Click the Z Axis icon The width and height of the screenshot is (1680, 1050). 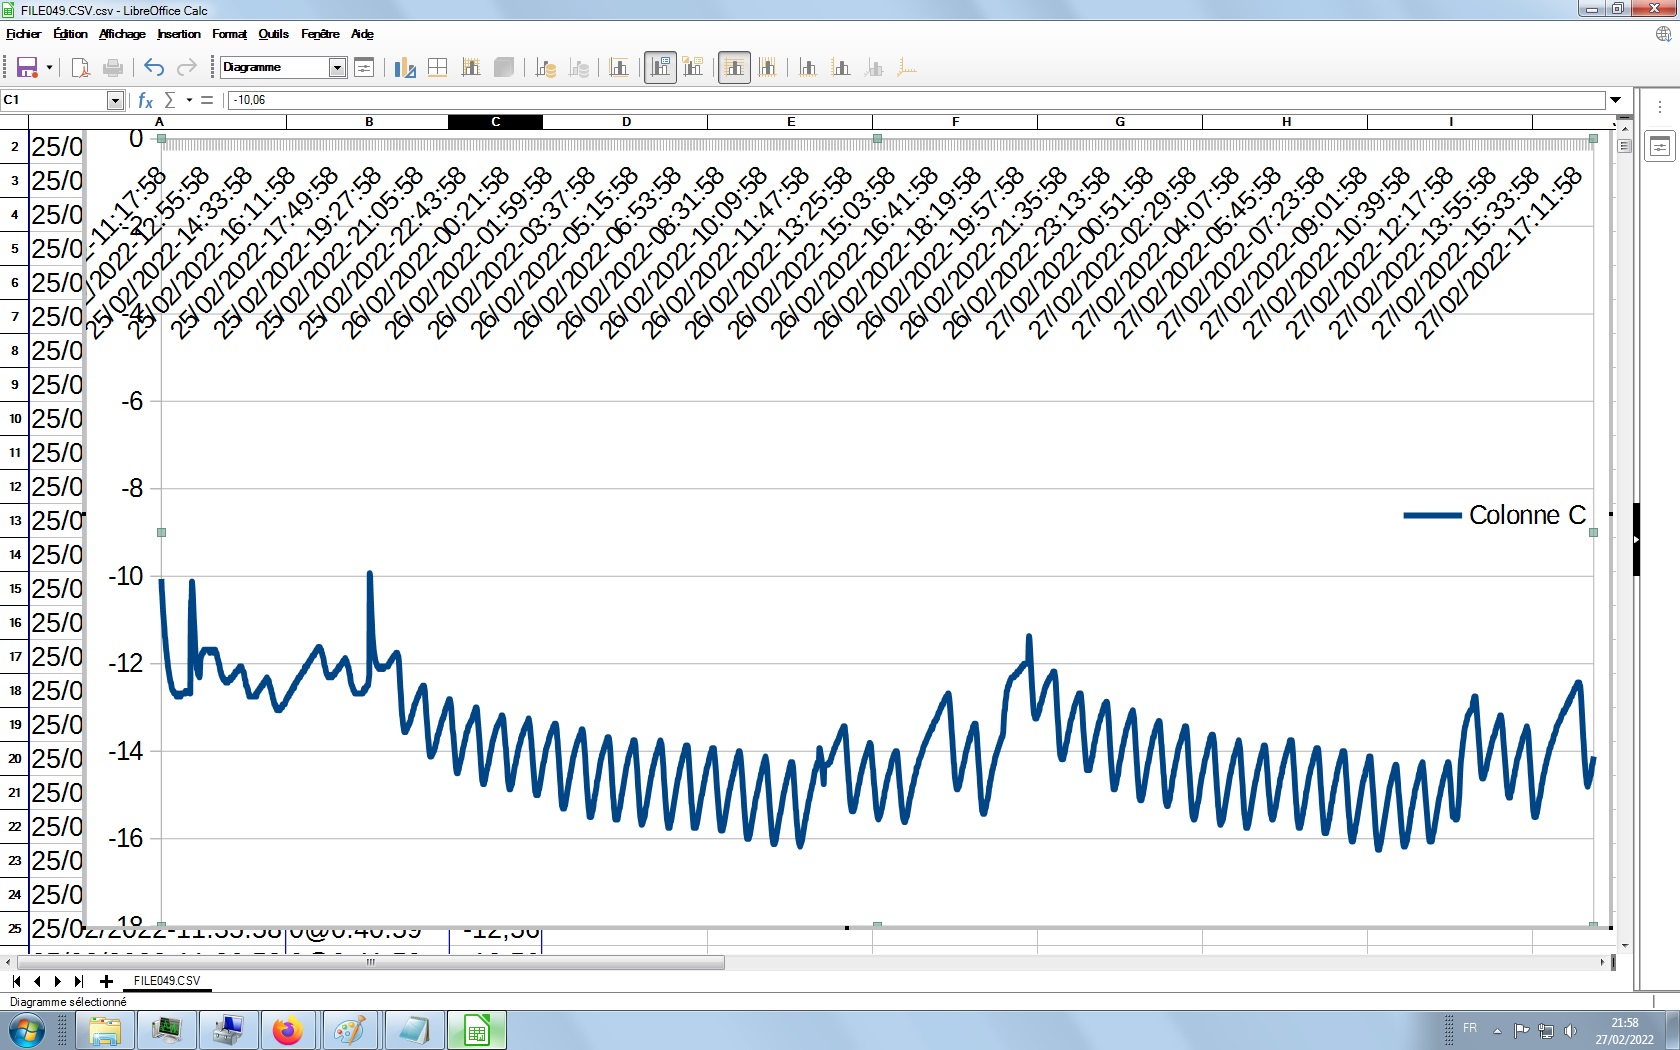point(874,68)
